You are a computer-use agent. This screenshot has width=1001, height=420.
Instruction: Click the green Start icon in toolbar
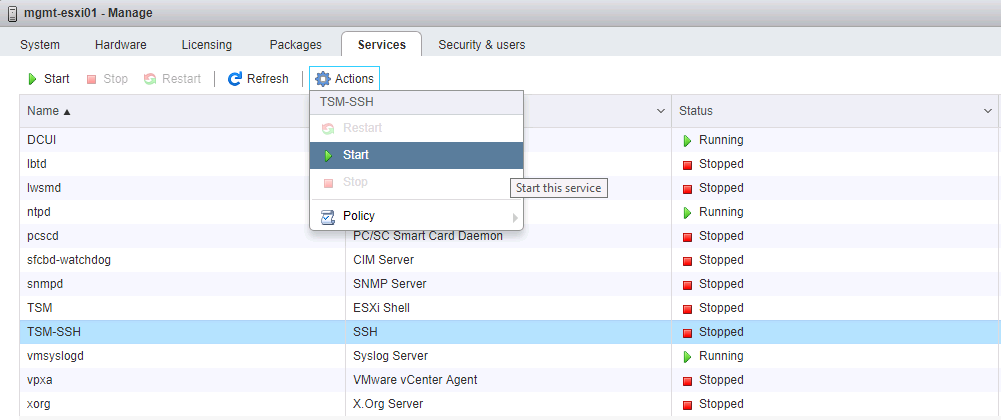click(x=33, y=79)
